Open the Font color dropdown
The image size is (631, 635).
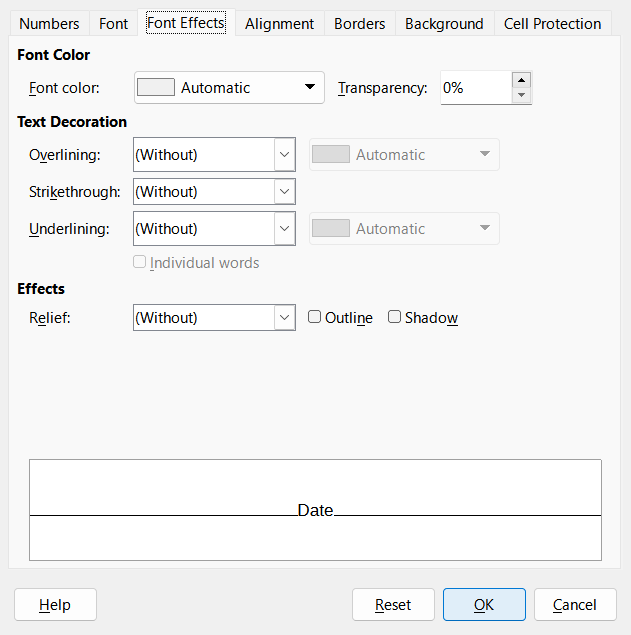[229, 87]
